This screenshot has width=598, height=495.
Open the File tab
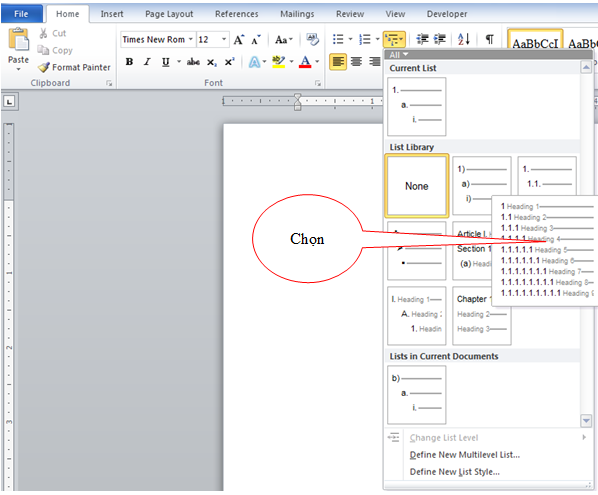tap(21, 14)
